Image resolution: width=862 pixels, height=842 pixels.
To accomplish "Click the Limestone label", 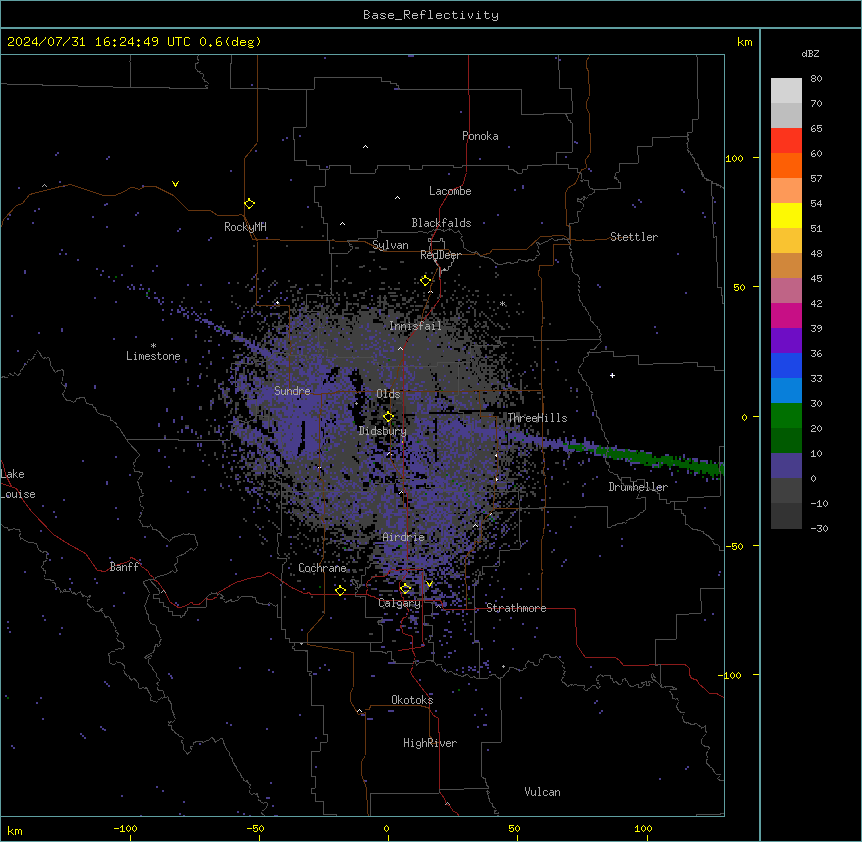I will coord(153,356).
